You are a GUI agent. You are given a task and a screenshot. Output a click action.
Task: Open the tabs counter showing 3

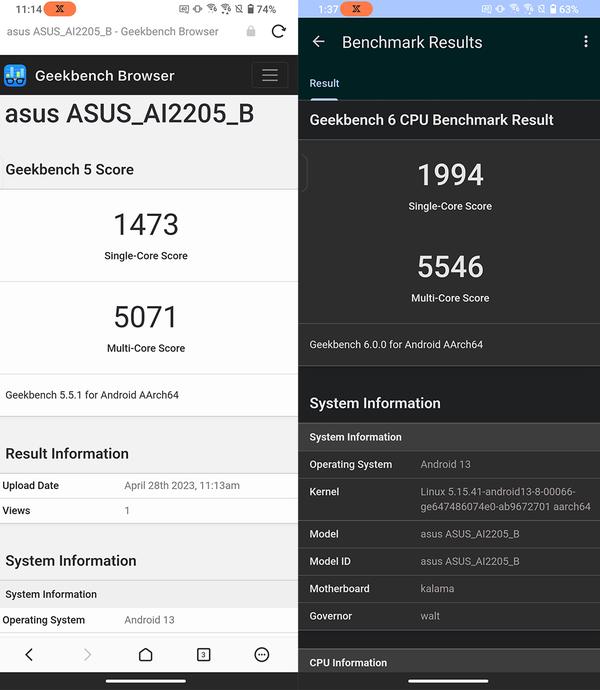(x=203, y=654)
